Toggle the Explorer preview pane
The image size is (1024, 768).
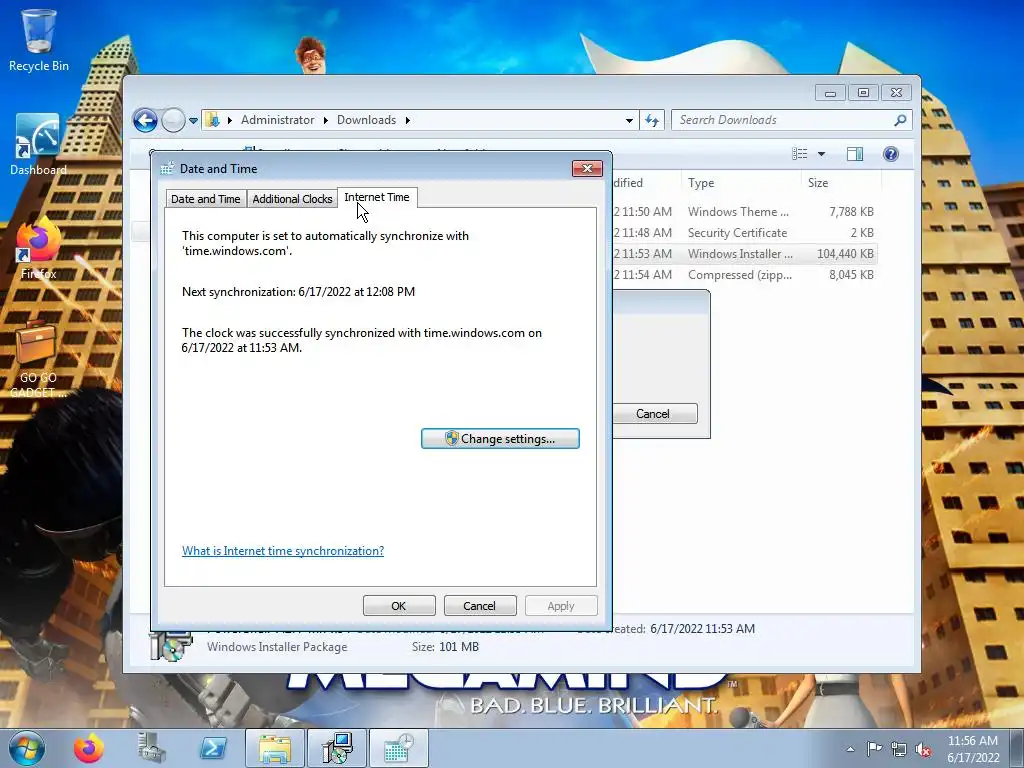click(x=855, y=153)
